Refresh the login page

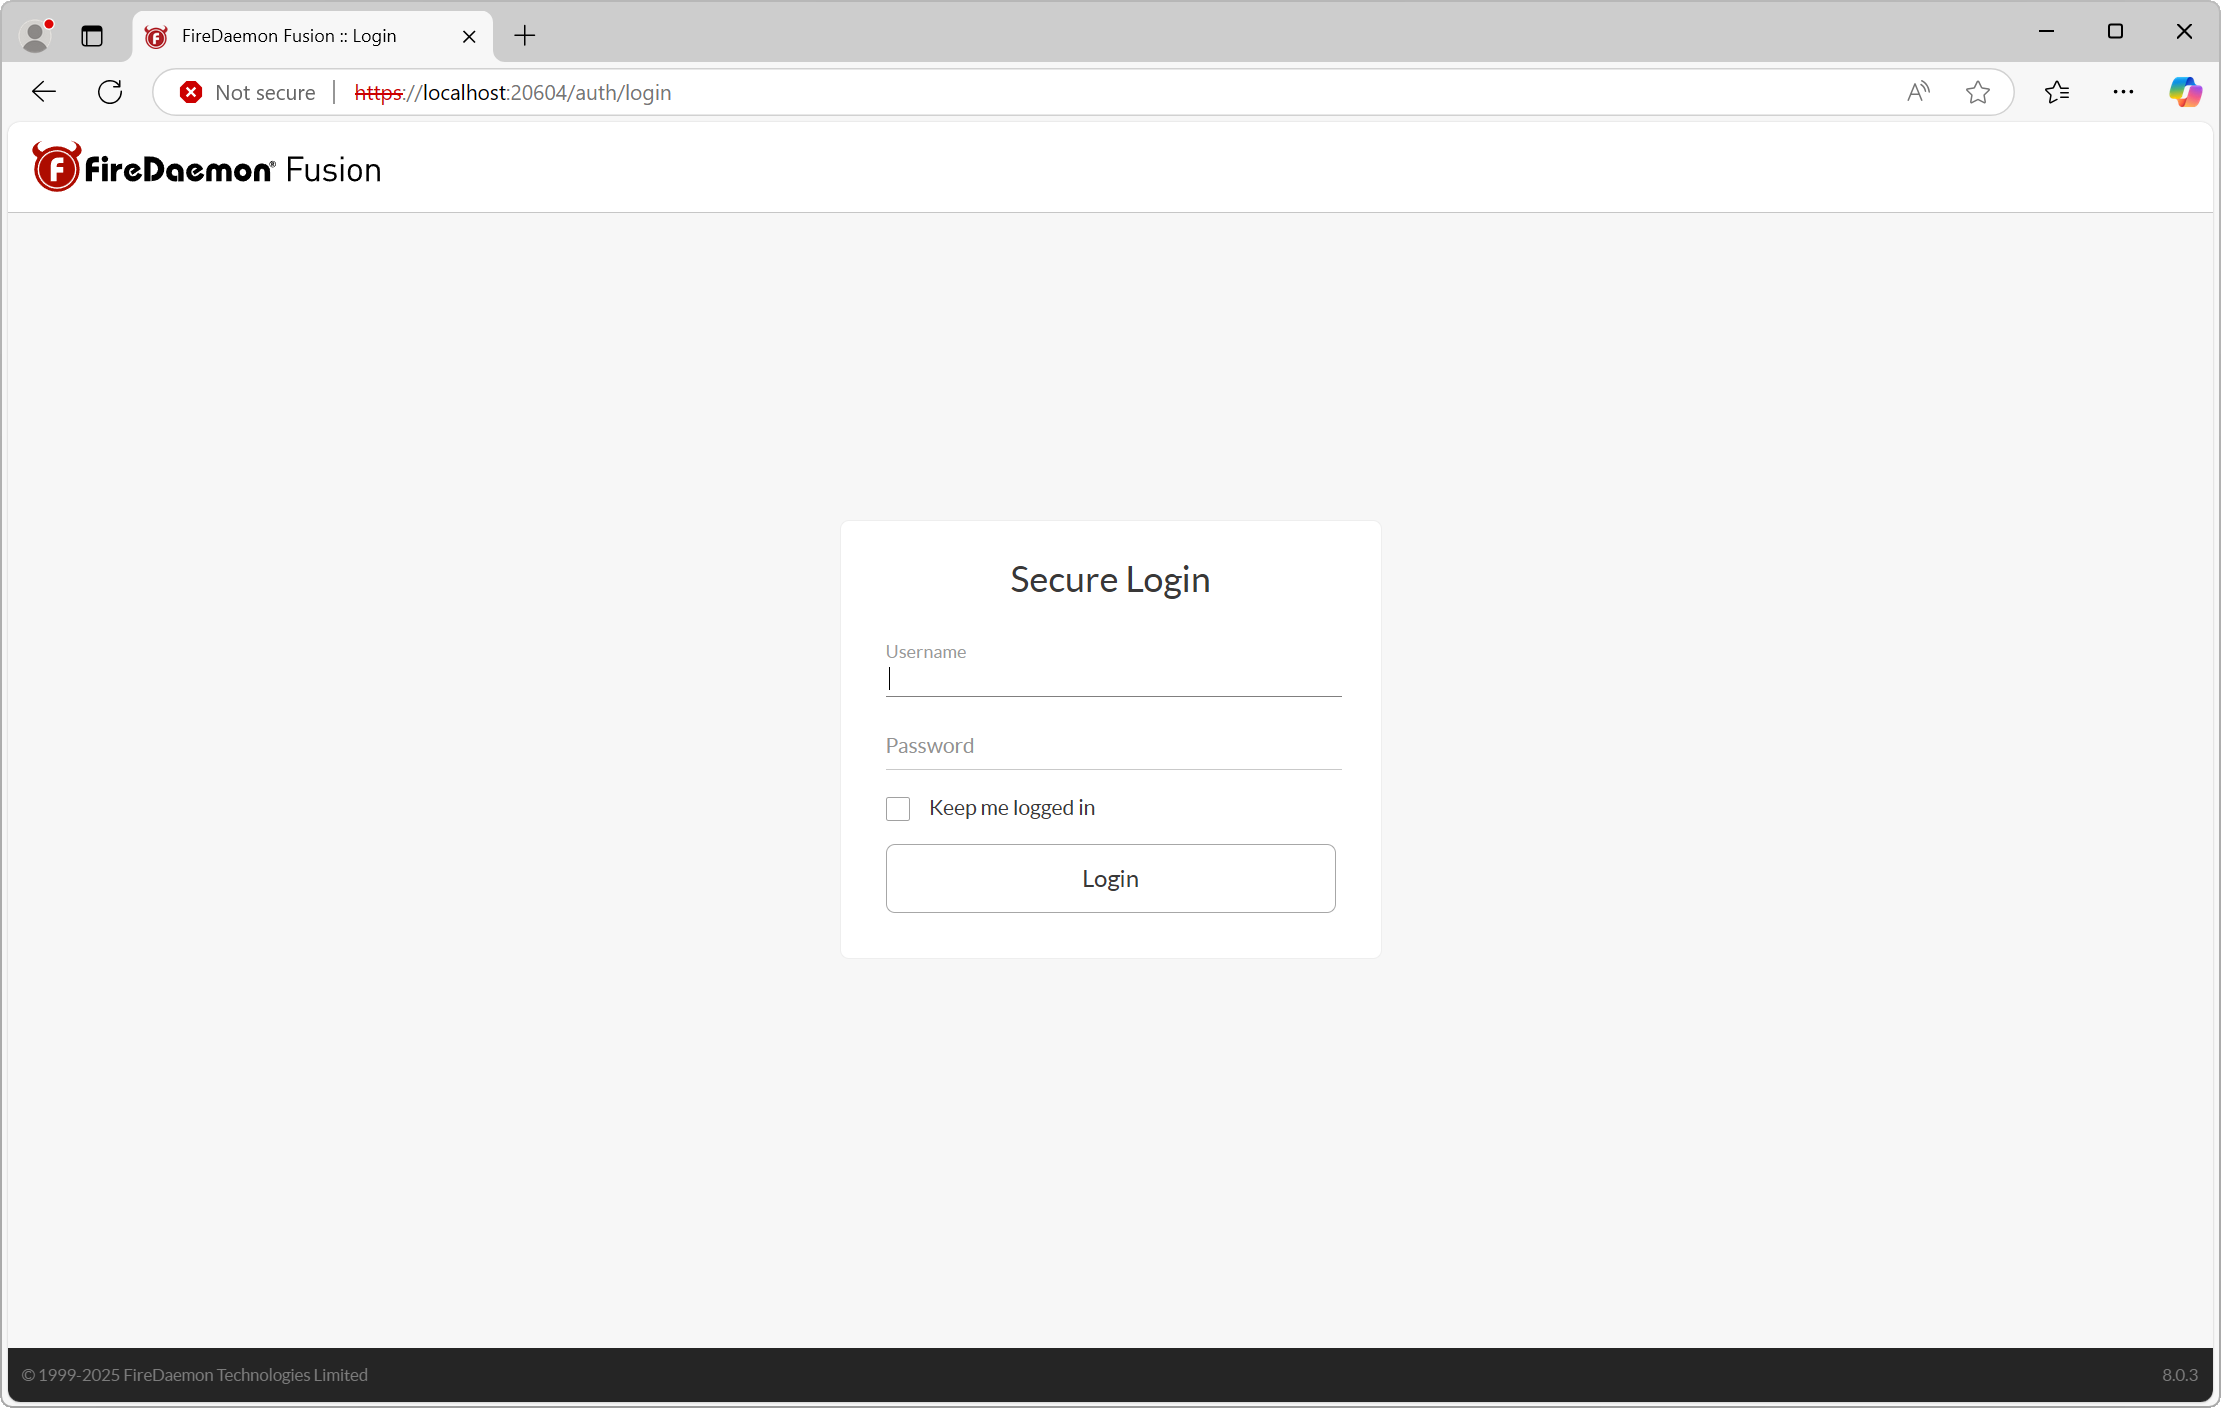coord(110,92)
